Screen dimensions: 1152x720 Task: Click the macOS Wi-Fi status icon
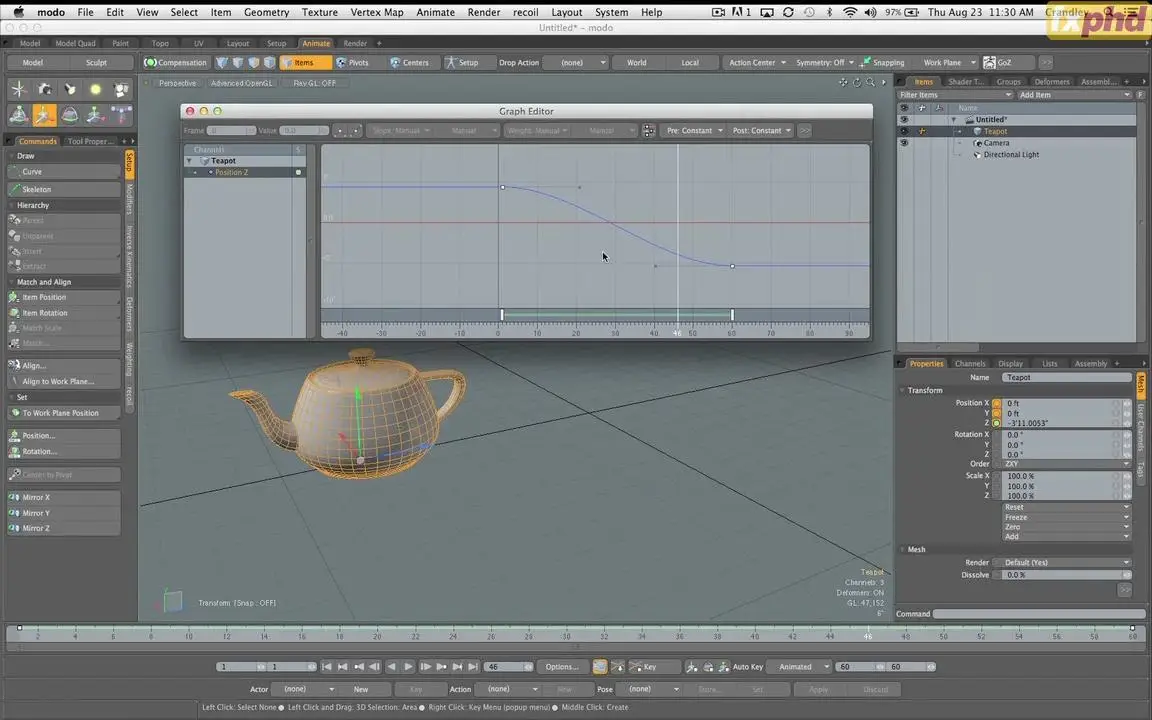849,12
